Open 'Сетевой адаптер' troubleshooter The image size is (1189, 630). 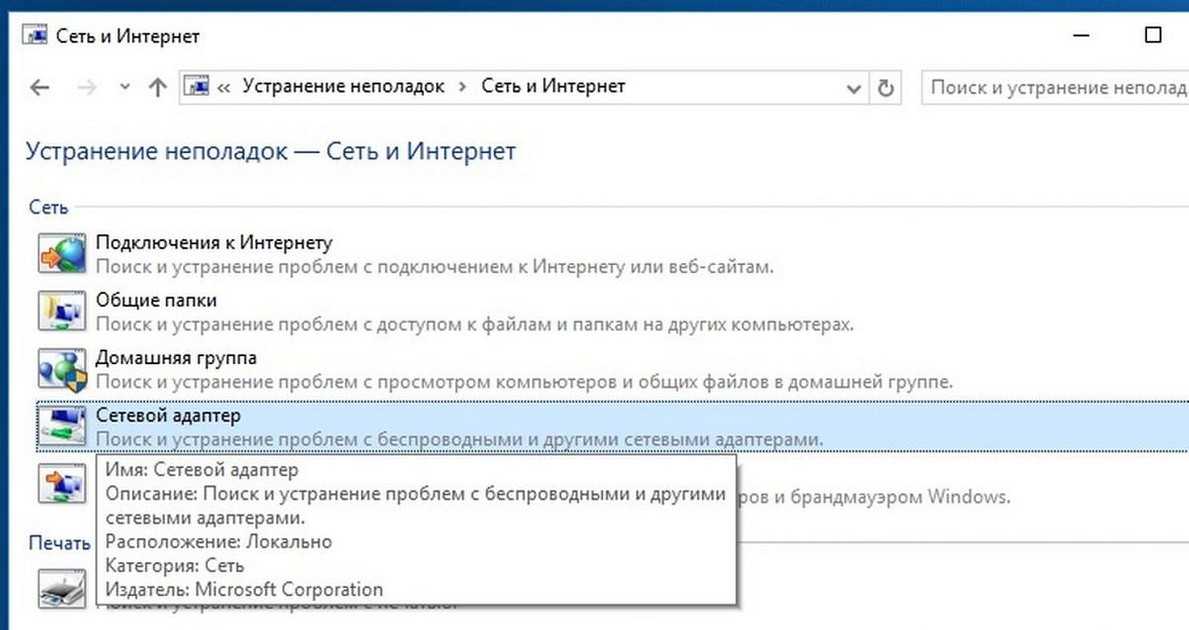pos(168,415)
